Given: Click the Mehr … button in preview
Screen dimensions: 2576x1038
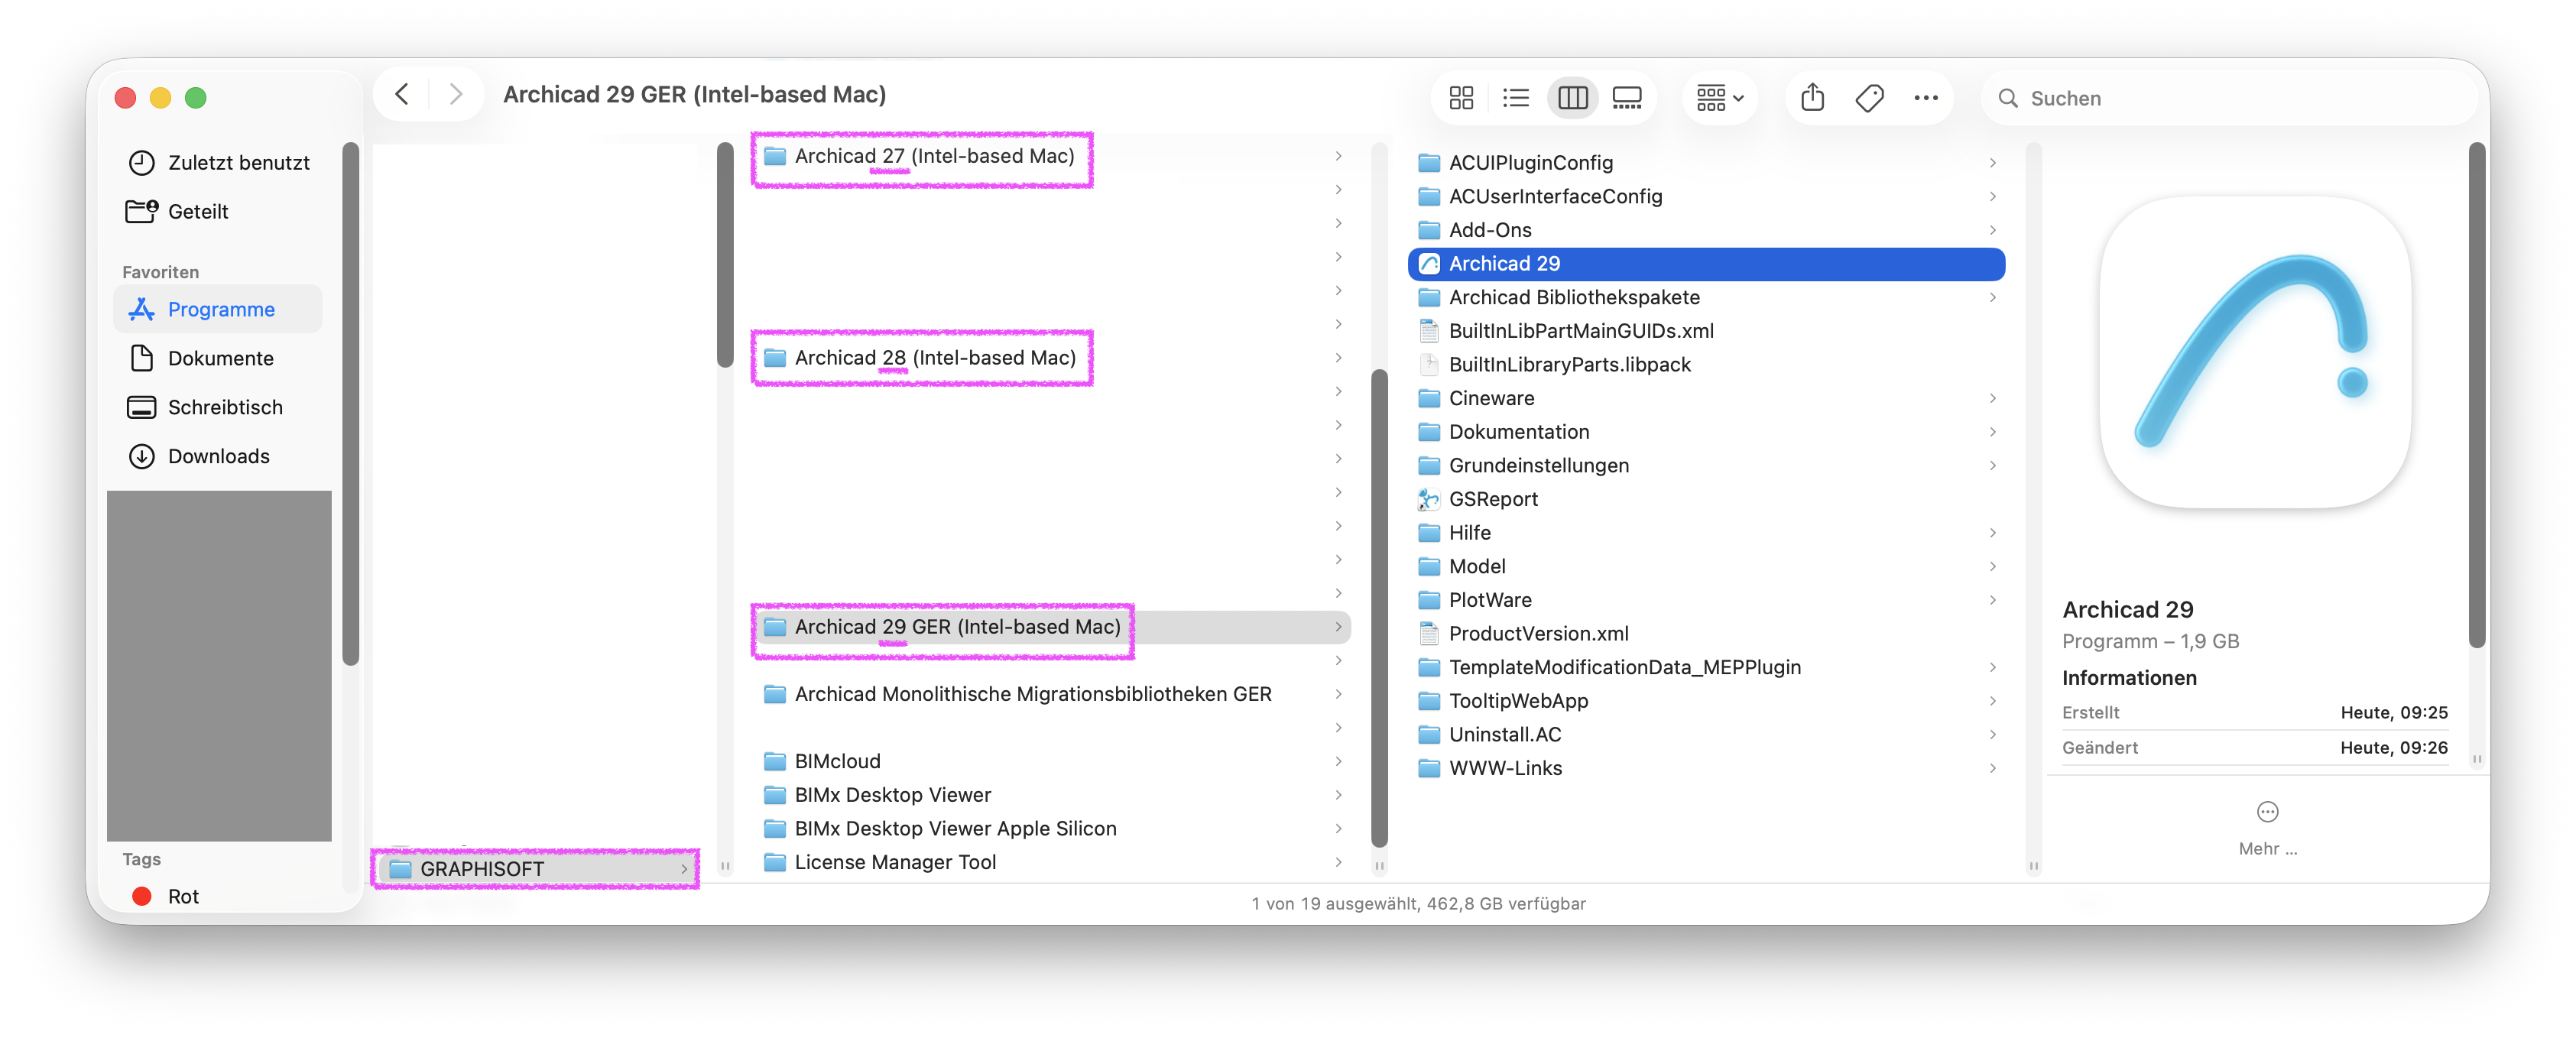Looking at the screenshot, I should [2267, 829].
